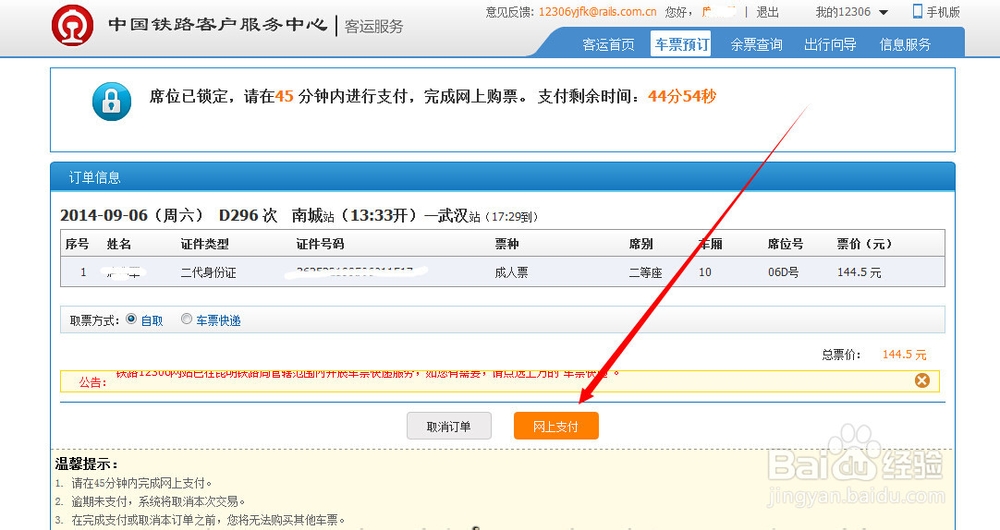The height and width of the screenshot is (530, 1000).
Task: Open the 车票预订 tab
Action: [681, 44]
